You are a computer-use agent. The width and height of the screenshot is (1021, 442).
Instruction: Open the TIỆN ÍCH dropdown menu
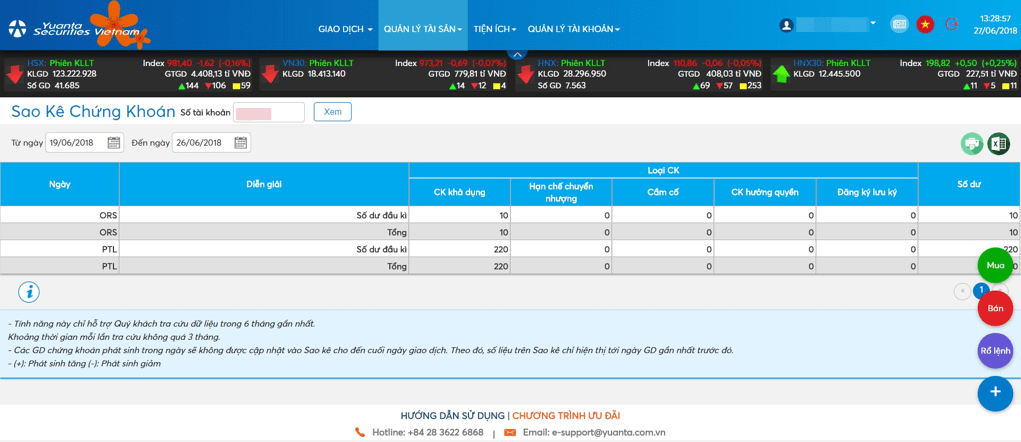point(495,29)
